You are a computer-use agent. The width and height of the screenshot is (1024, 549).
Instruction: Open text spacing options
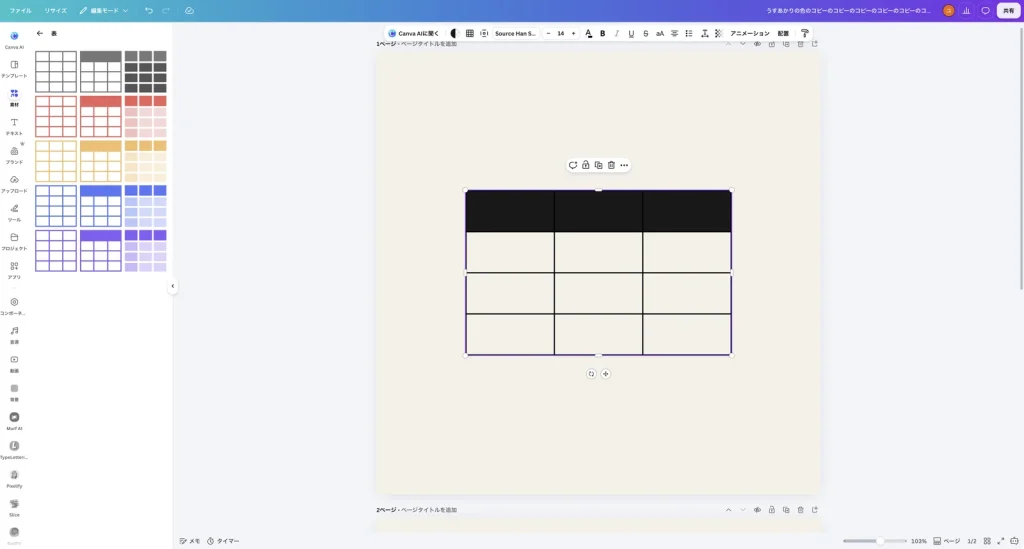coord(704,33)
